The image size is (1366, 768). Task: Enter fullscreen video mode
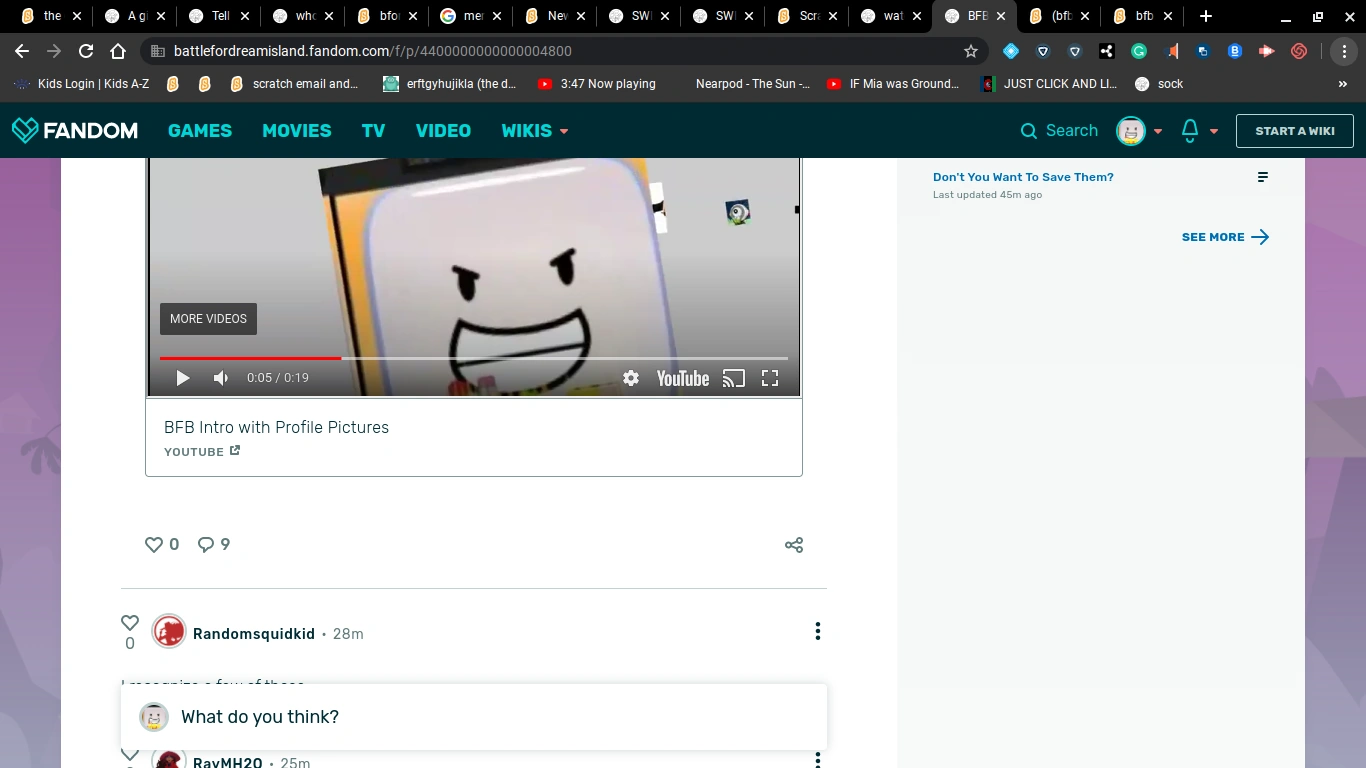[x=770, y=378]
